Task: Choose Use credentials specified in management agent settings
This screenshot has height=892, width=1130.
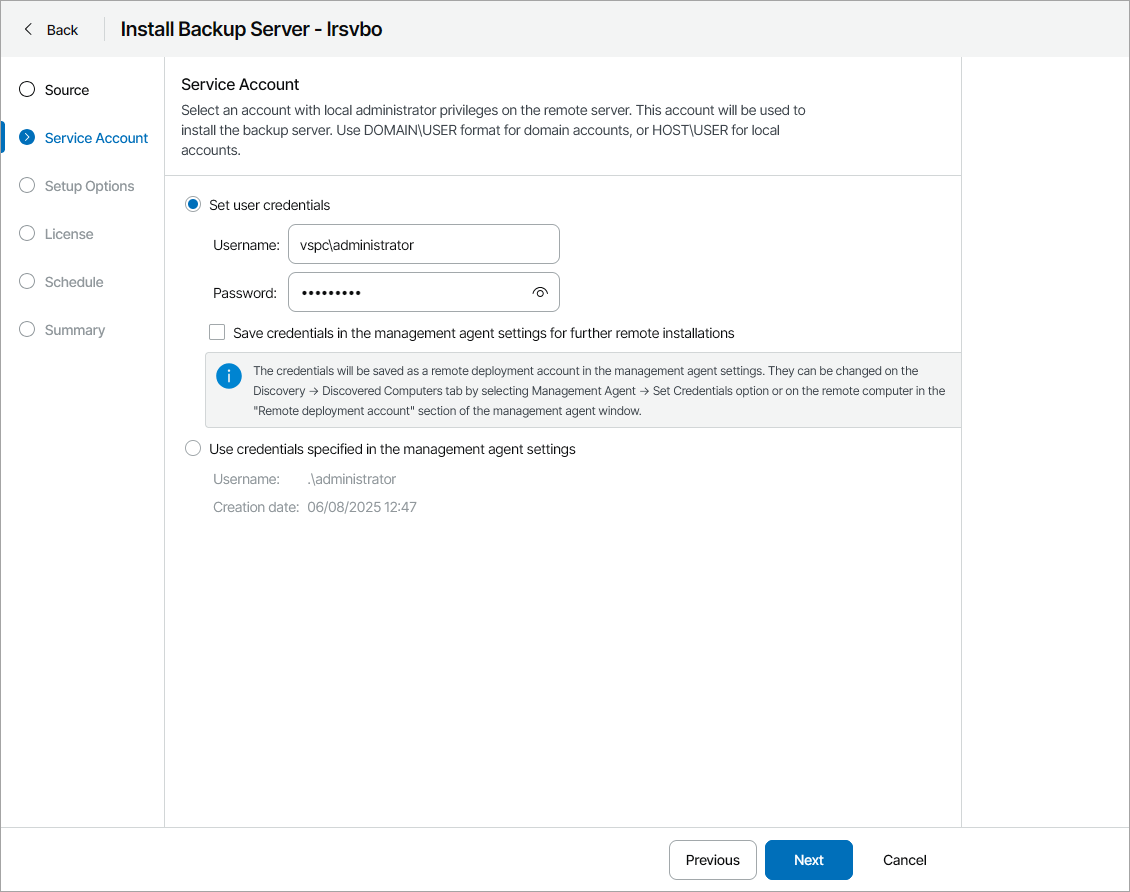Action: (x=192, y=448)
